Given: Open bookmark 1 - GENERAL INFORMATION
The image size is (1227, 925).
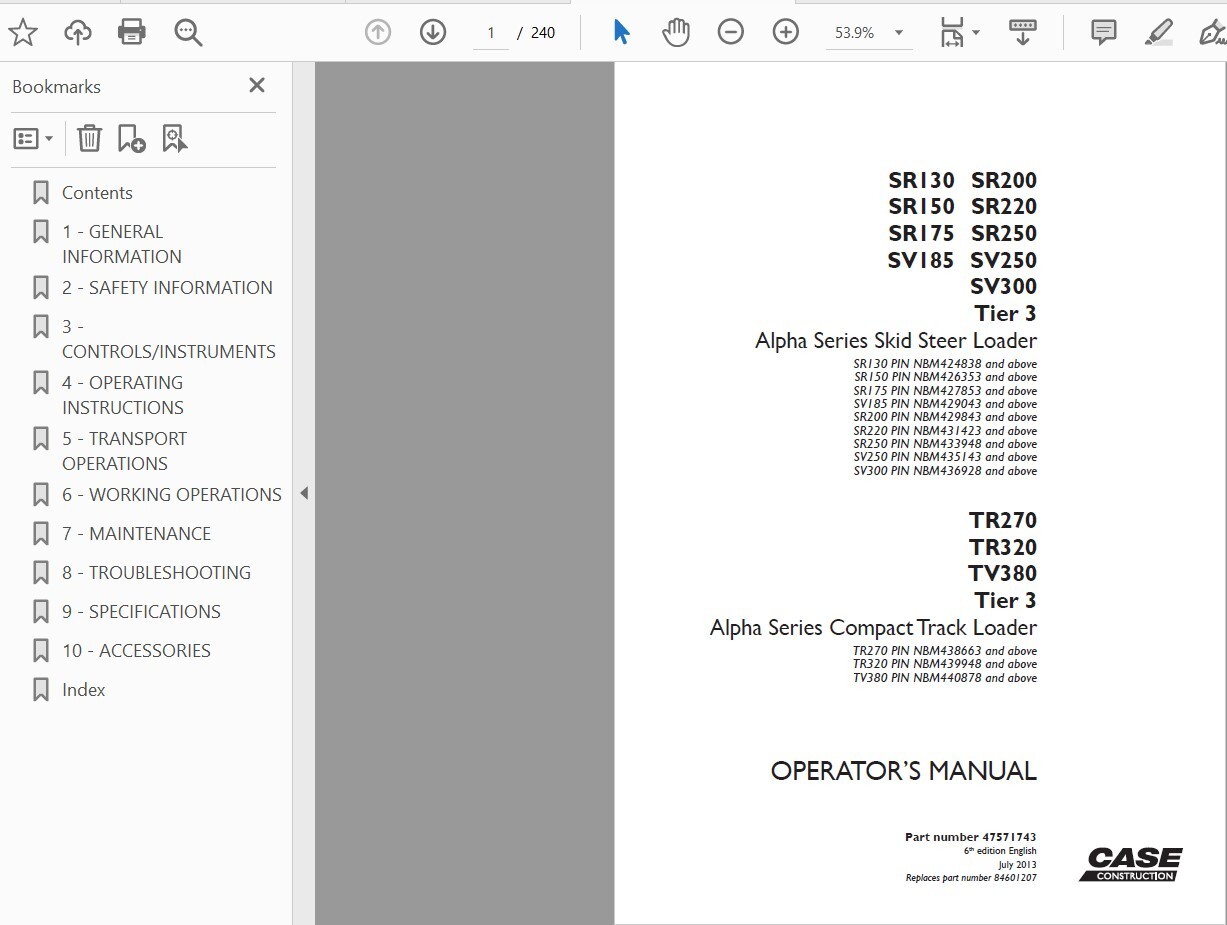Looking at the screenshot, I should pos(122,244).
